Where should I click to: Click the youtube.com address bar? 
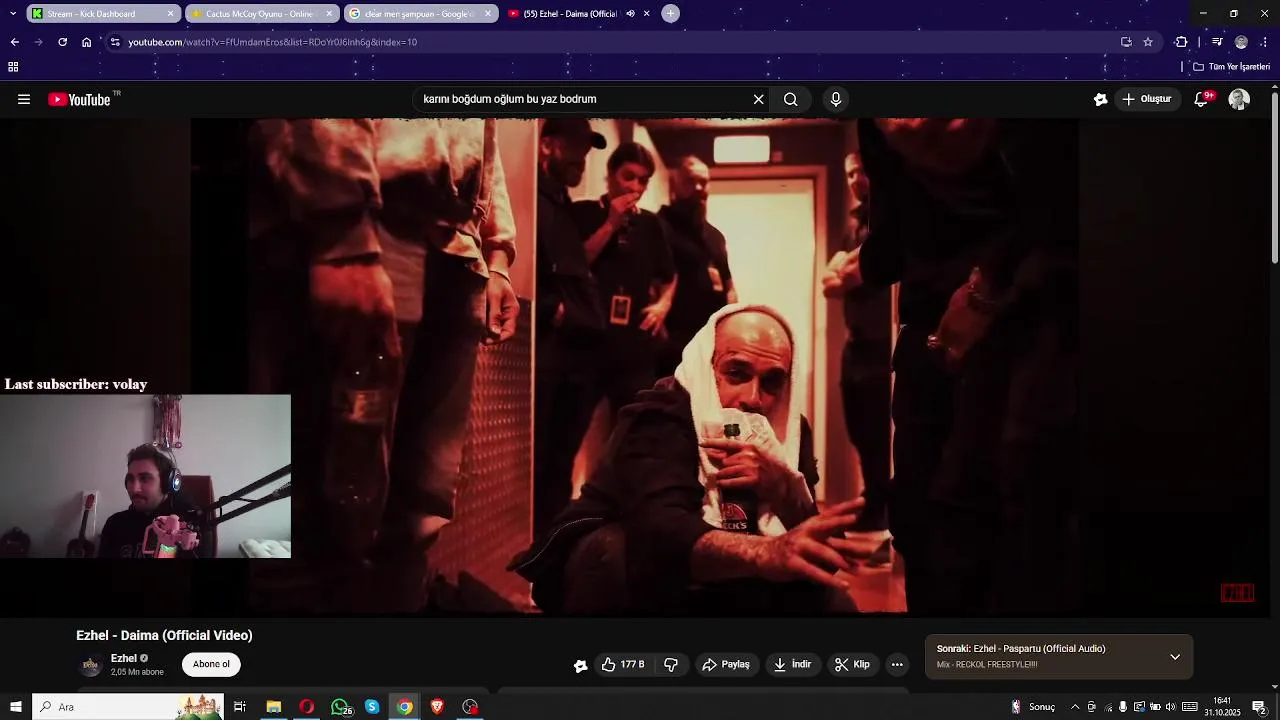(620, 42)
